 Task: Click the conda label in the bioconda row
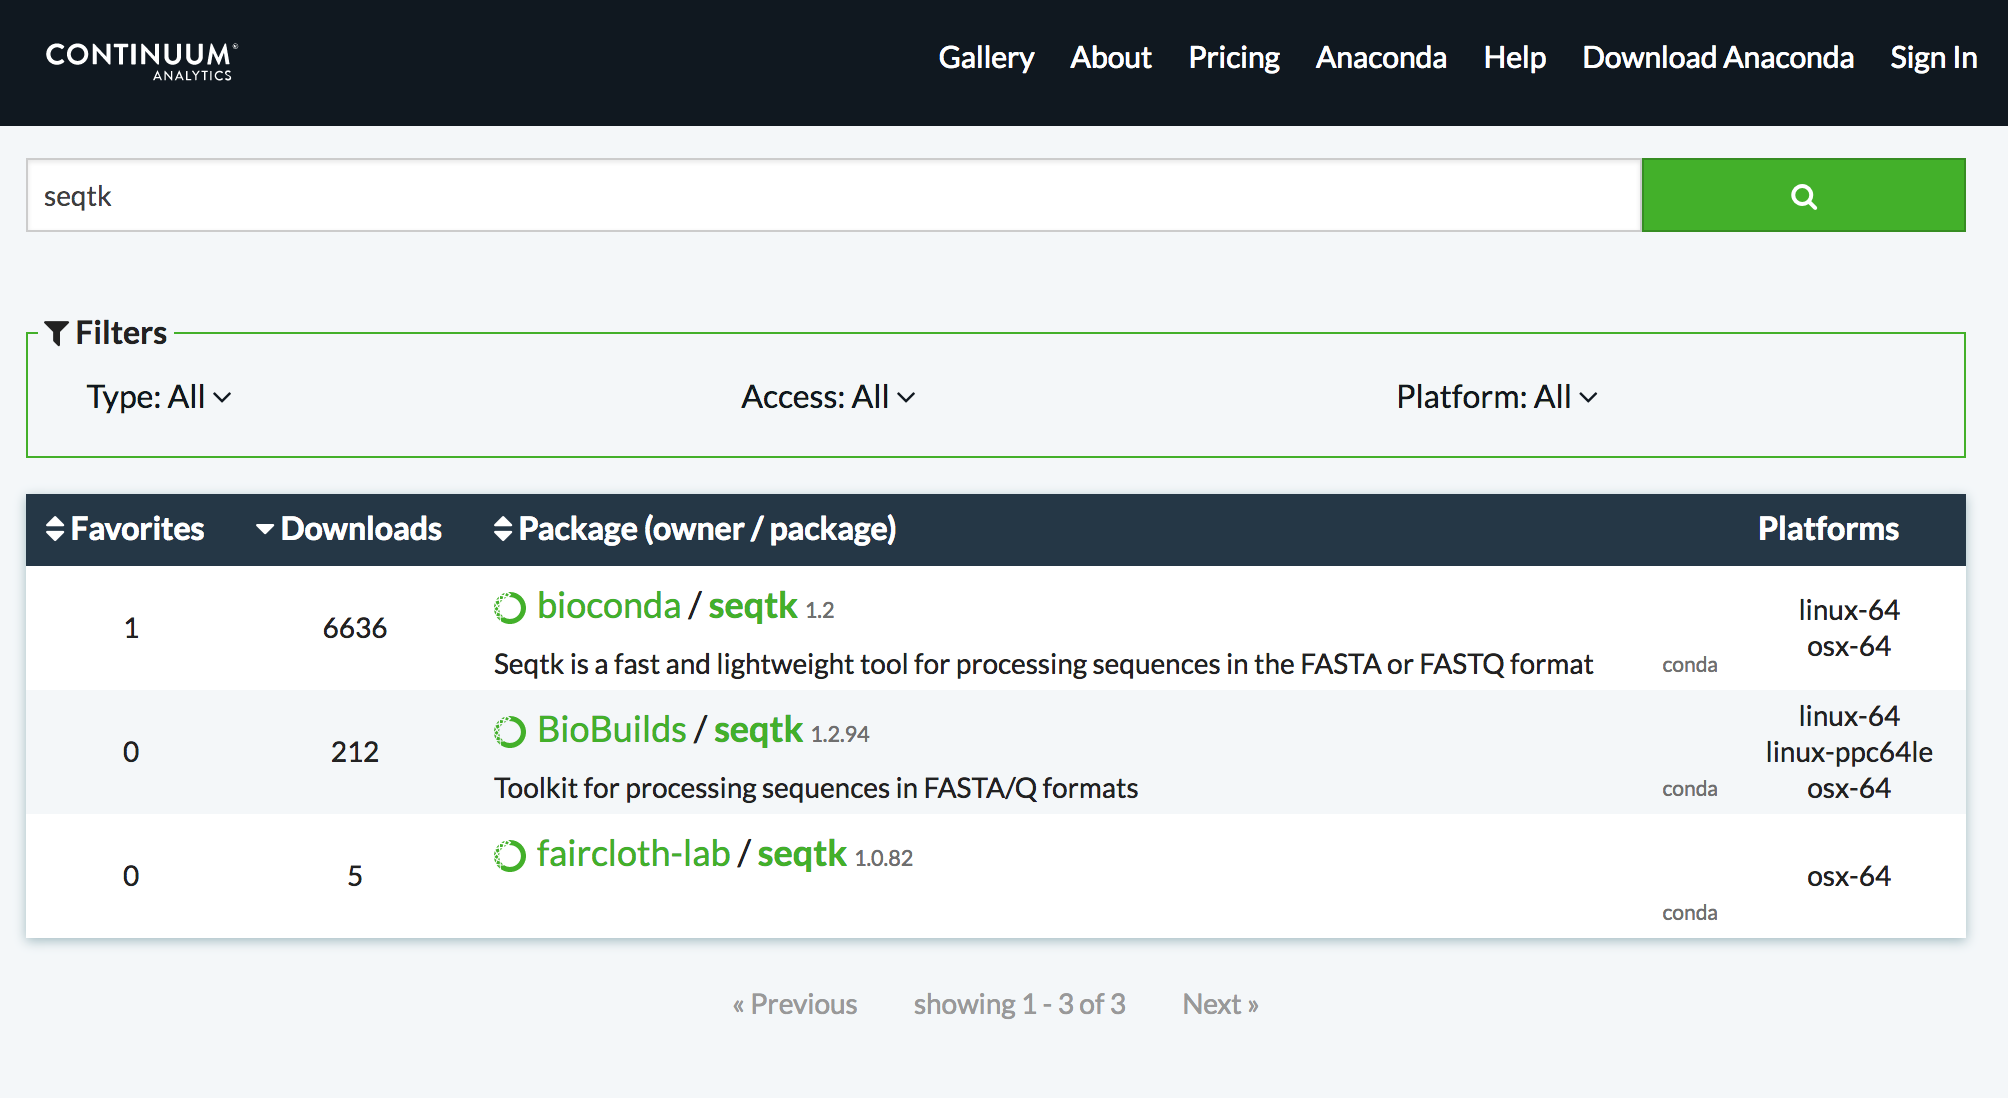(x=1690, y=665)
